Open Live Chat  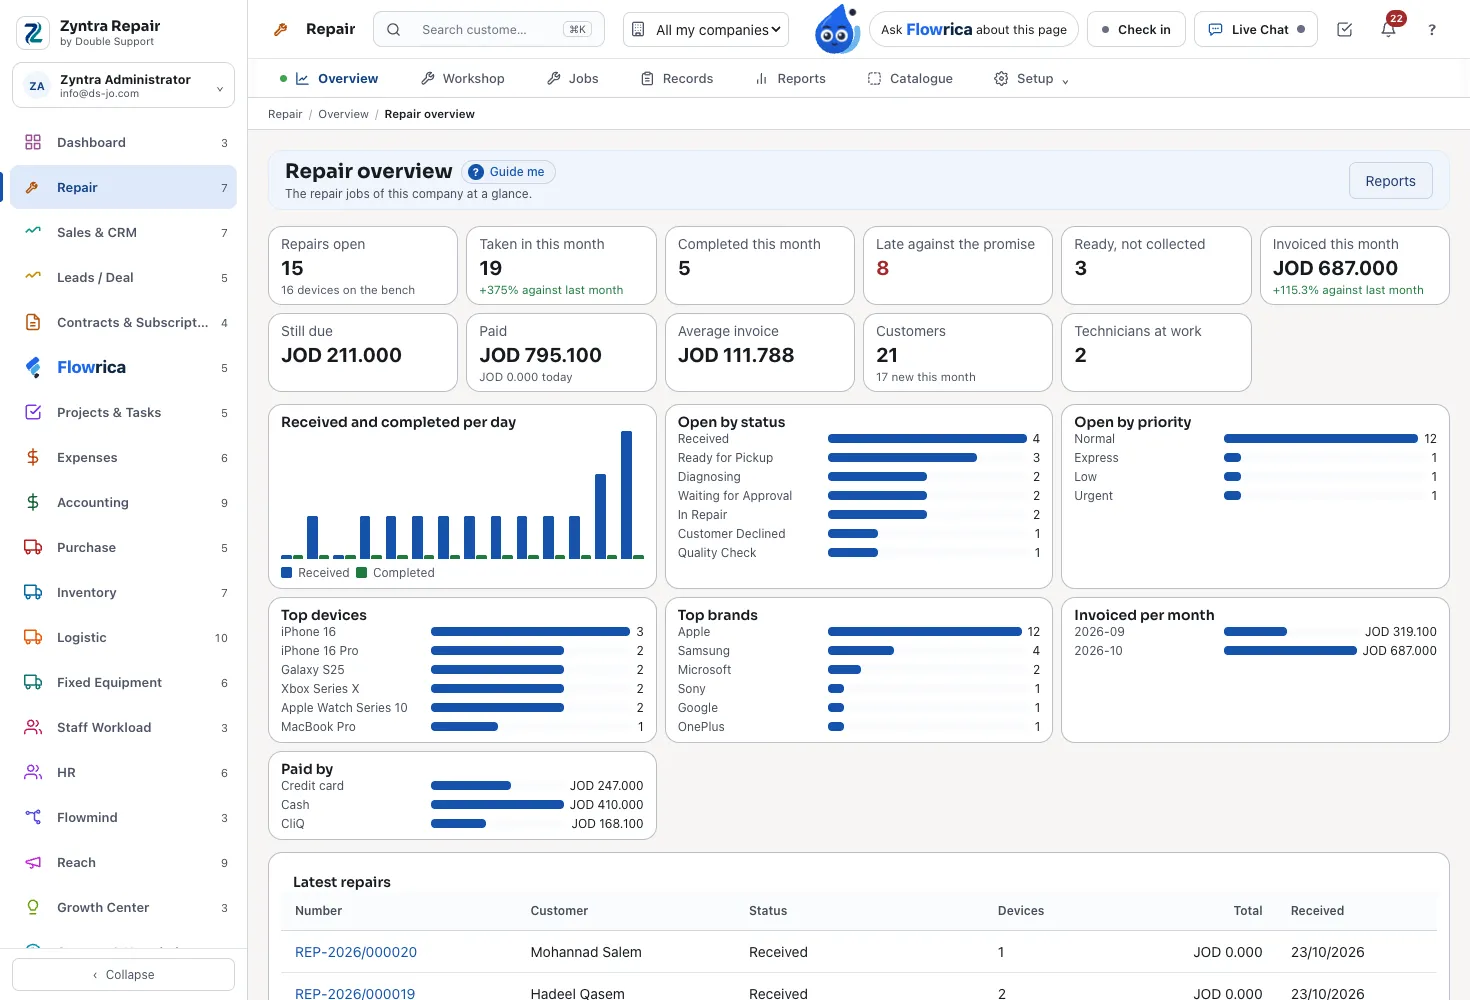pos(1256,30)
